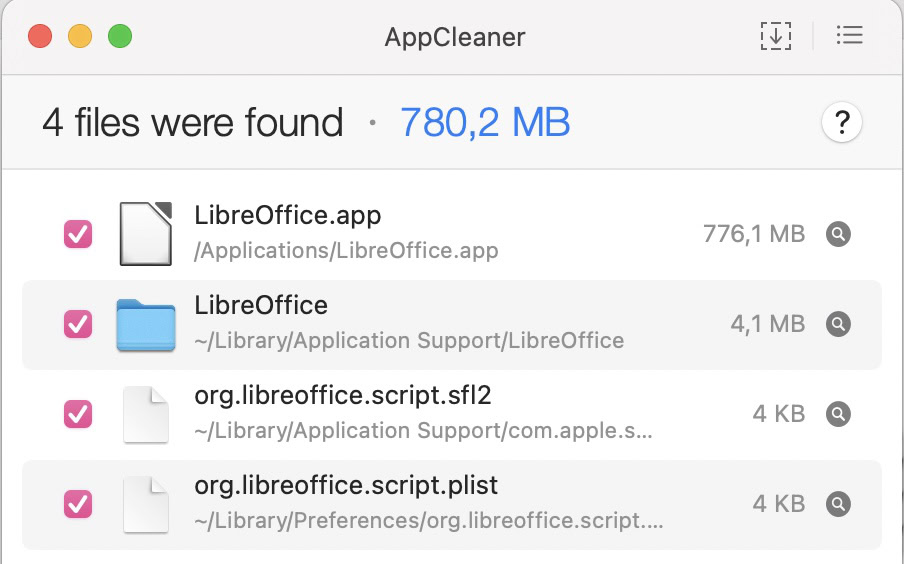
Task: Click the LibreOffice.app document icon
Action: tap(146, 234)
